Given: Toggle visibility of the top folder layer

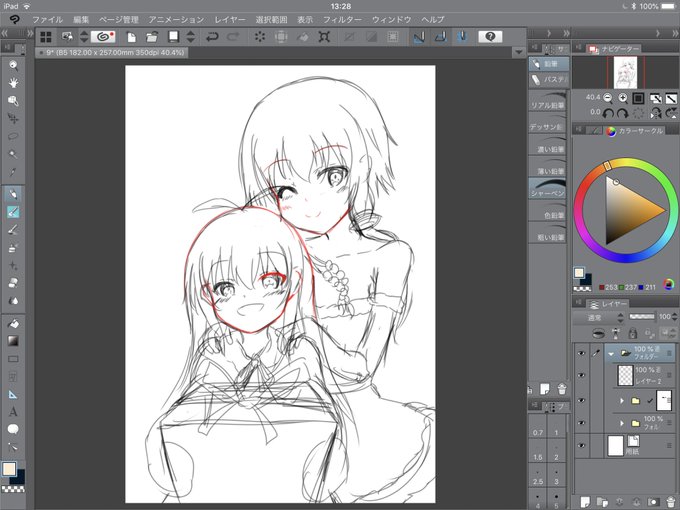Looking at the screenshot, I should click(x=581, y=353).
